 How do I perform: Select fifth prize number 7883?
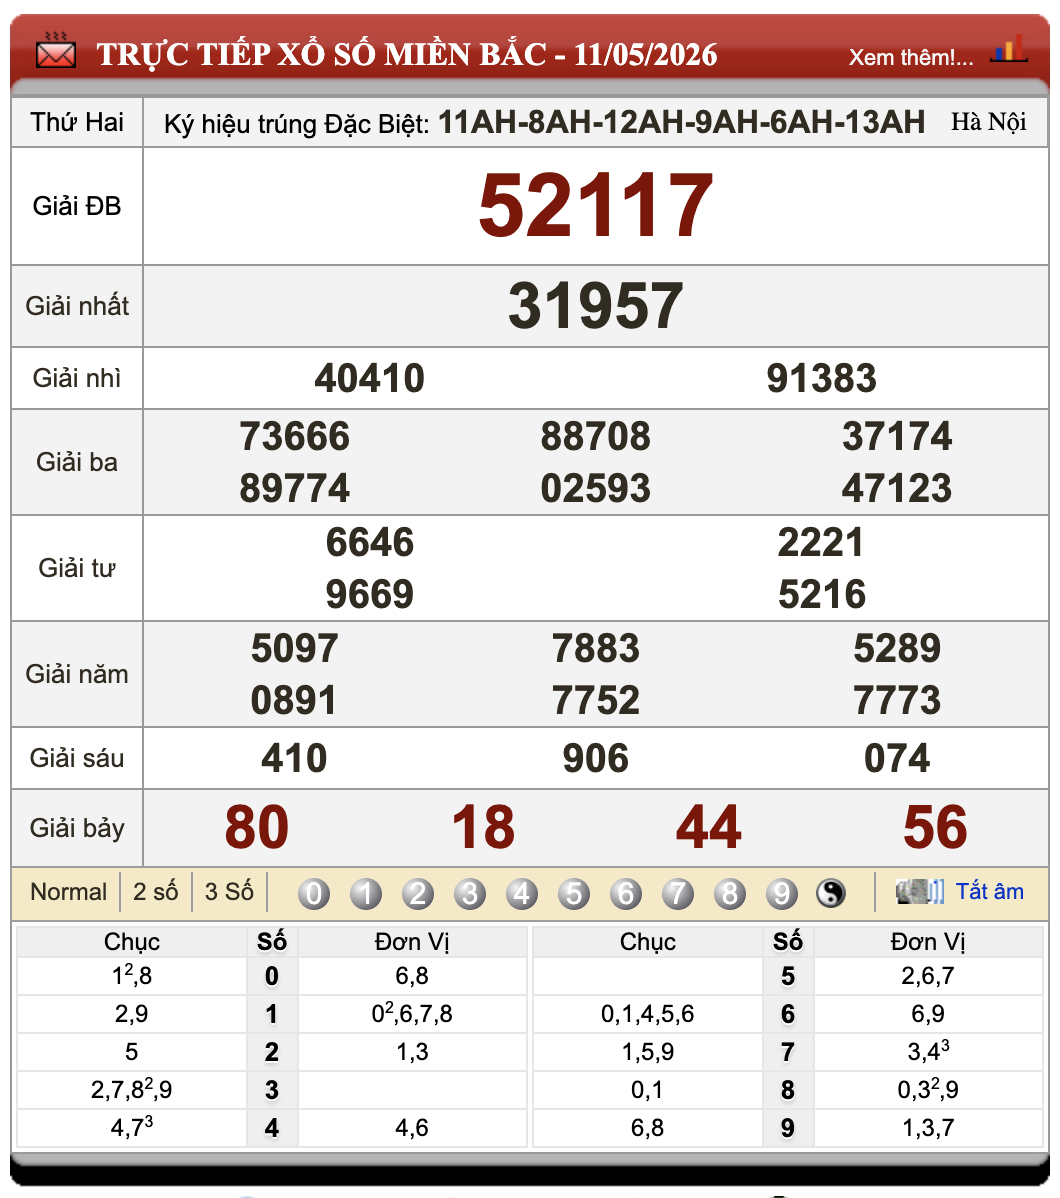point(595,649)
